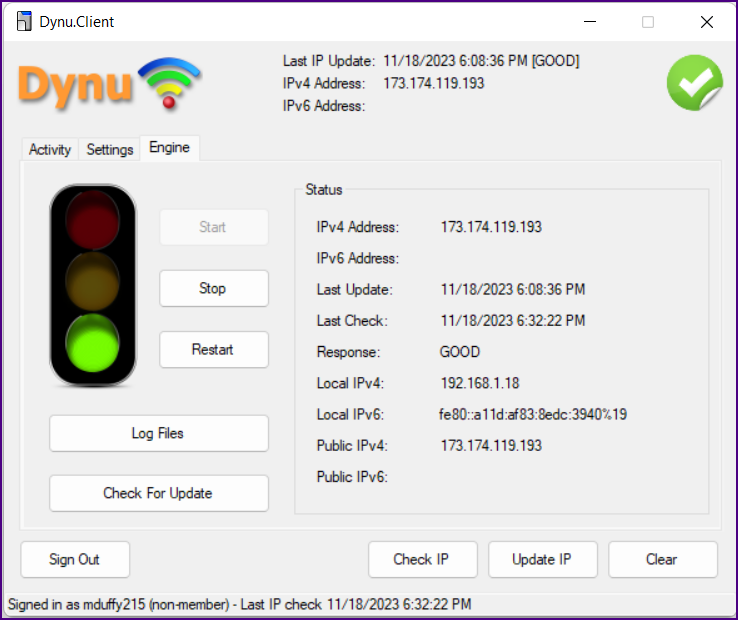Click the Dynu.Client title bar app icon

click(24, 22)
